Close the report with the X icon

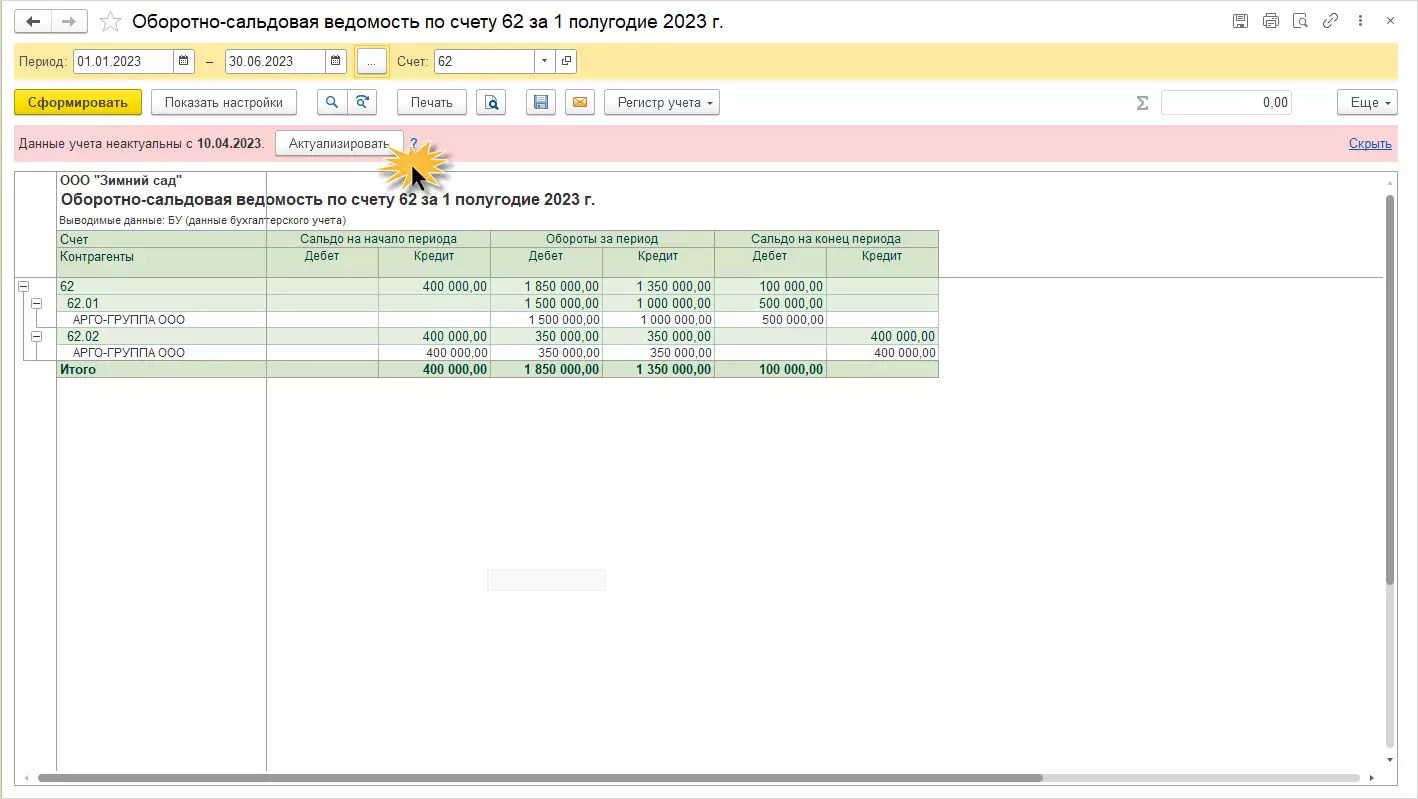tap(1391, 21)
